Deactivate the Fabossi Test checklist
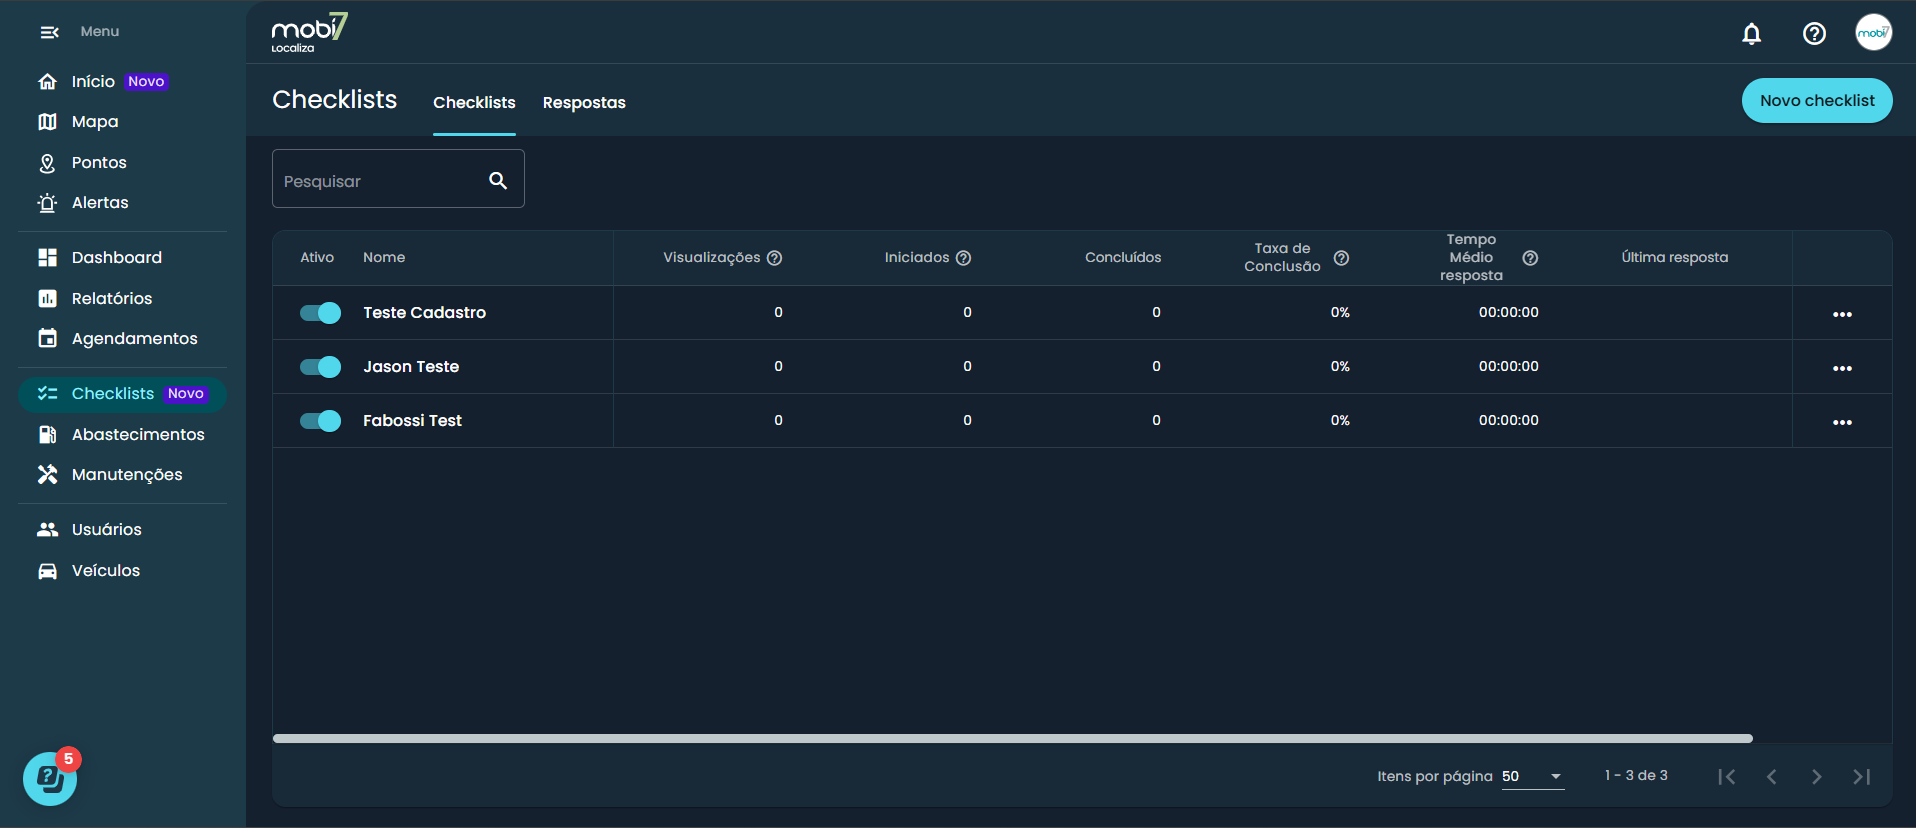Image resolution: width=1916 pixels, height=828 pixels. pyautogui.click(x=321, y=421)
